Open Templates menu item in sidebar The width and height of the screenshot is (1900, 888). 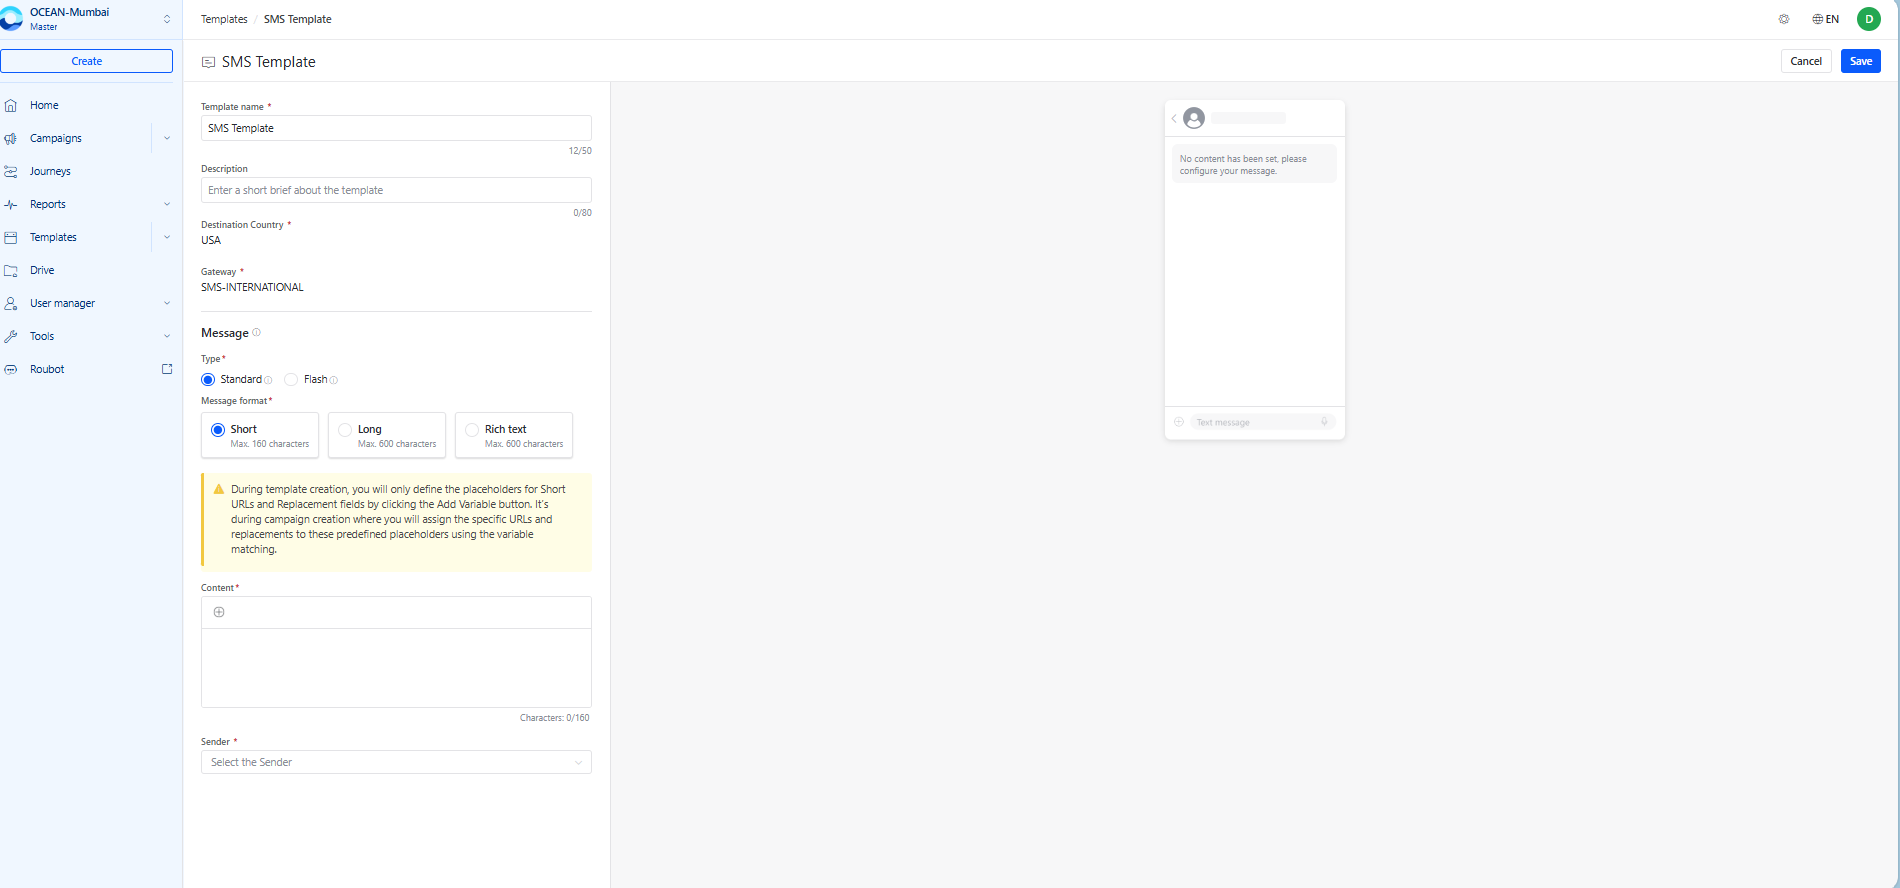point(53,237)
